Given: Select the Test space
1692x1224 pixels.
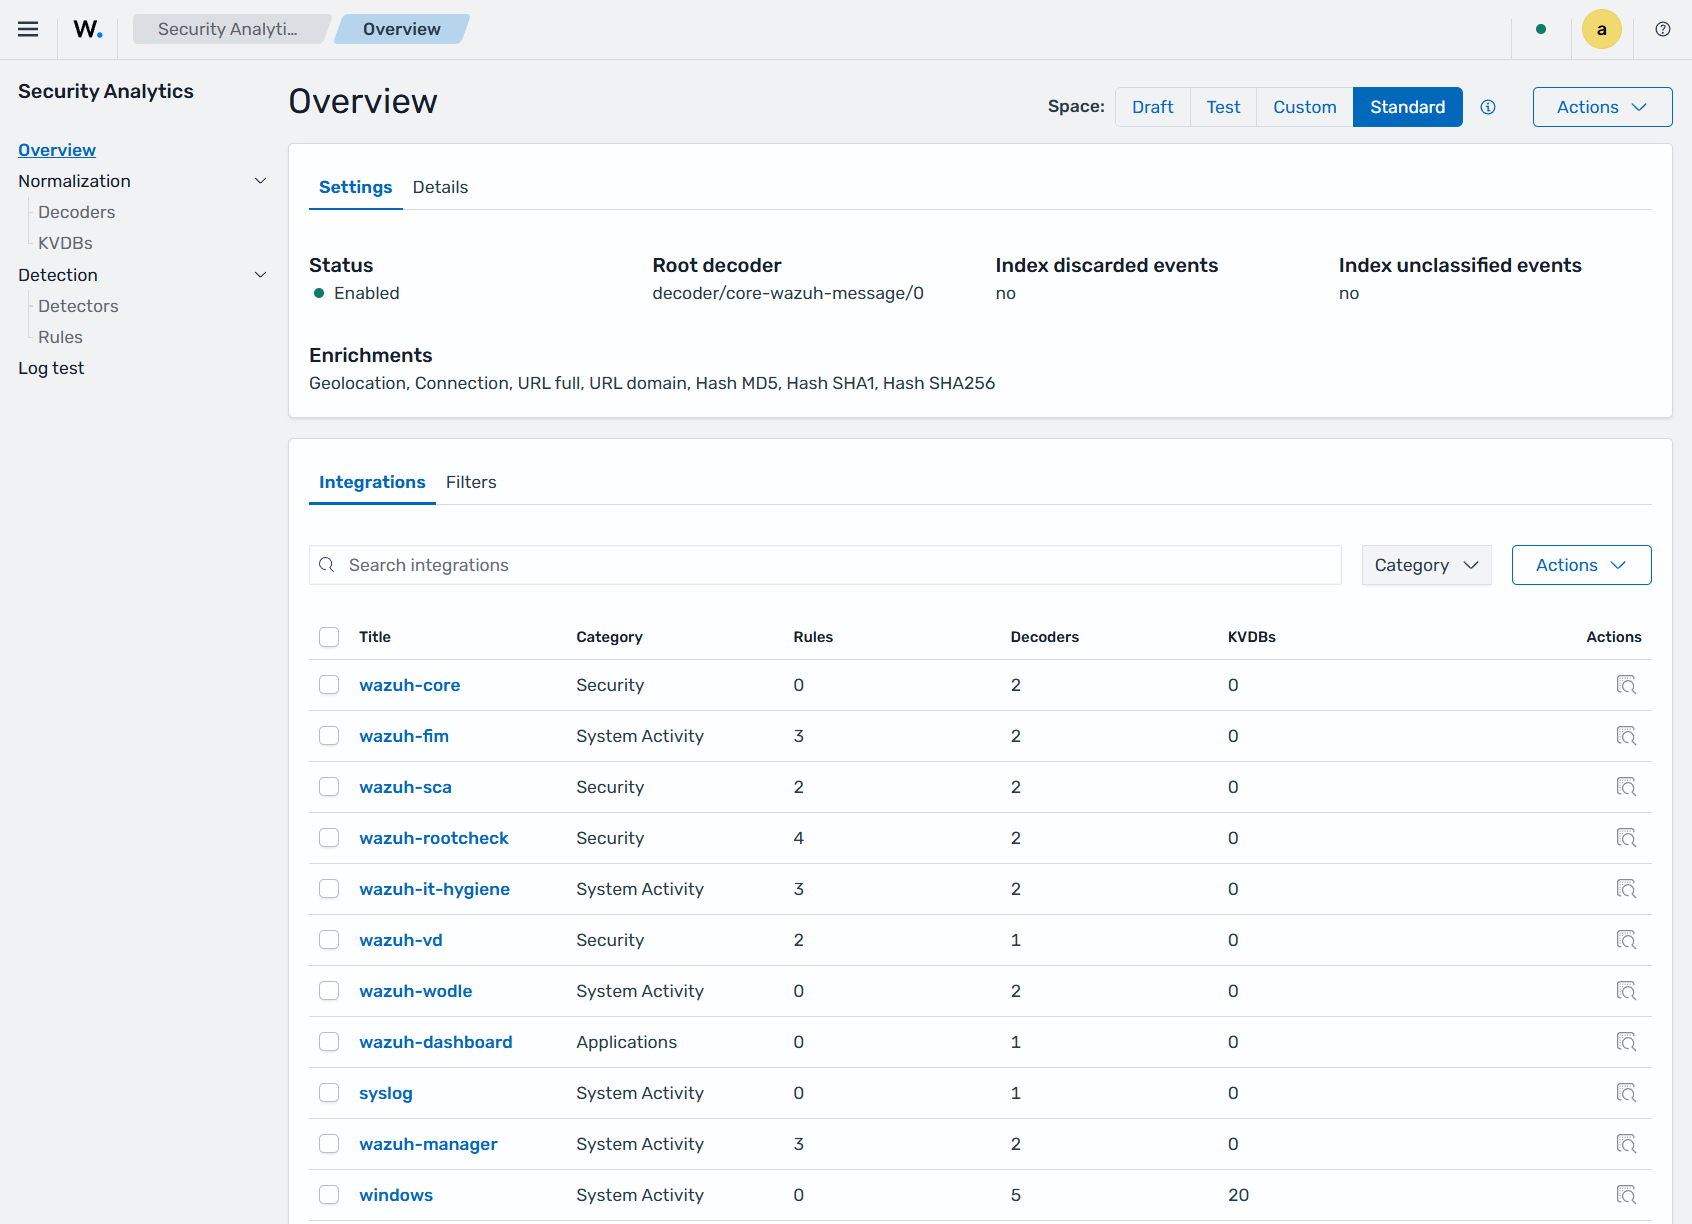Looking at the screenshot, I should [x=1223, y=107].
